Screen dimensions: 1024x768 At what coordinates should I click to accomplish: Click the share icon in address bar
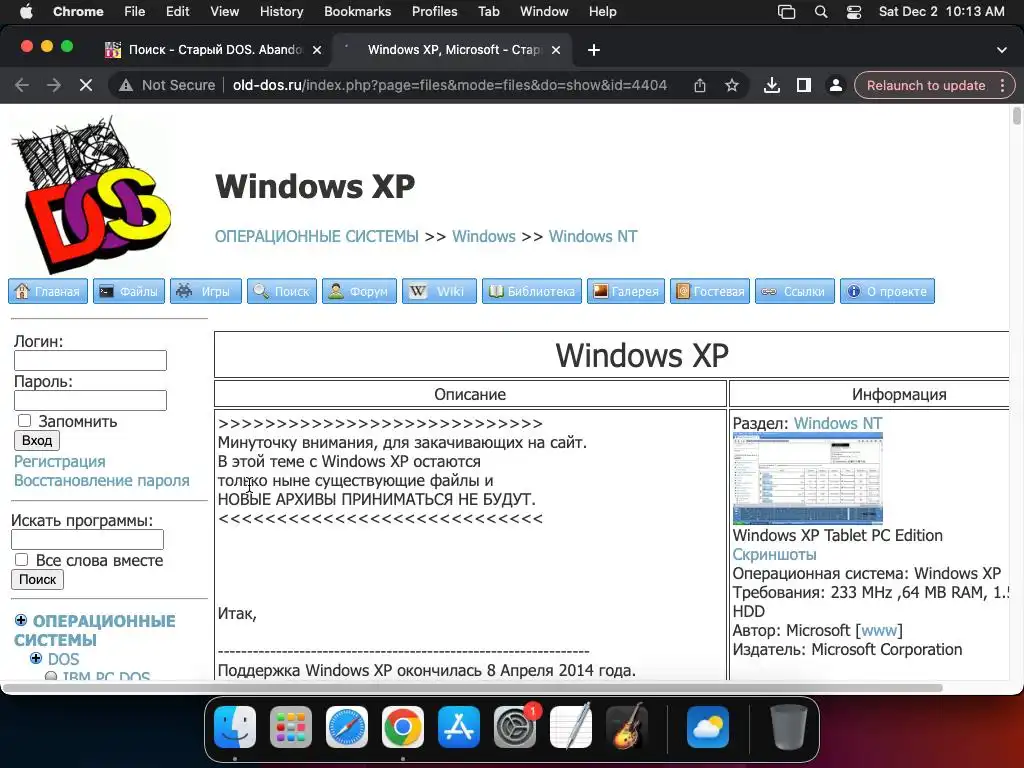(699, 86)
